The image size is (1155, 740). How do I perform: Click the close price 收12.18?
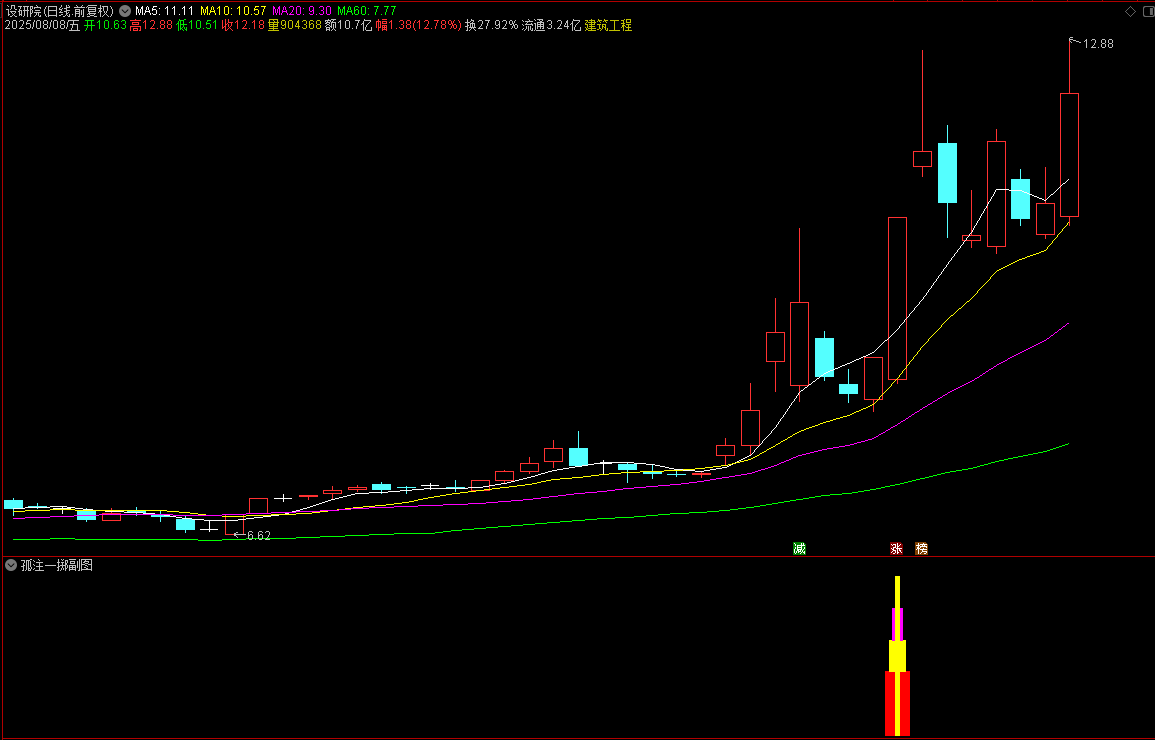pos(243,25)
